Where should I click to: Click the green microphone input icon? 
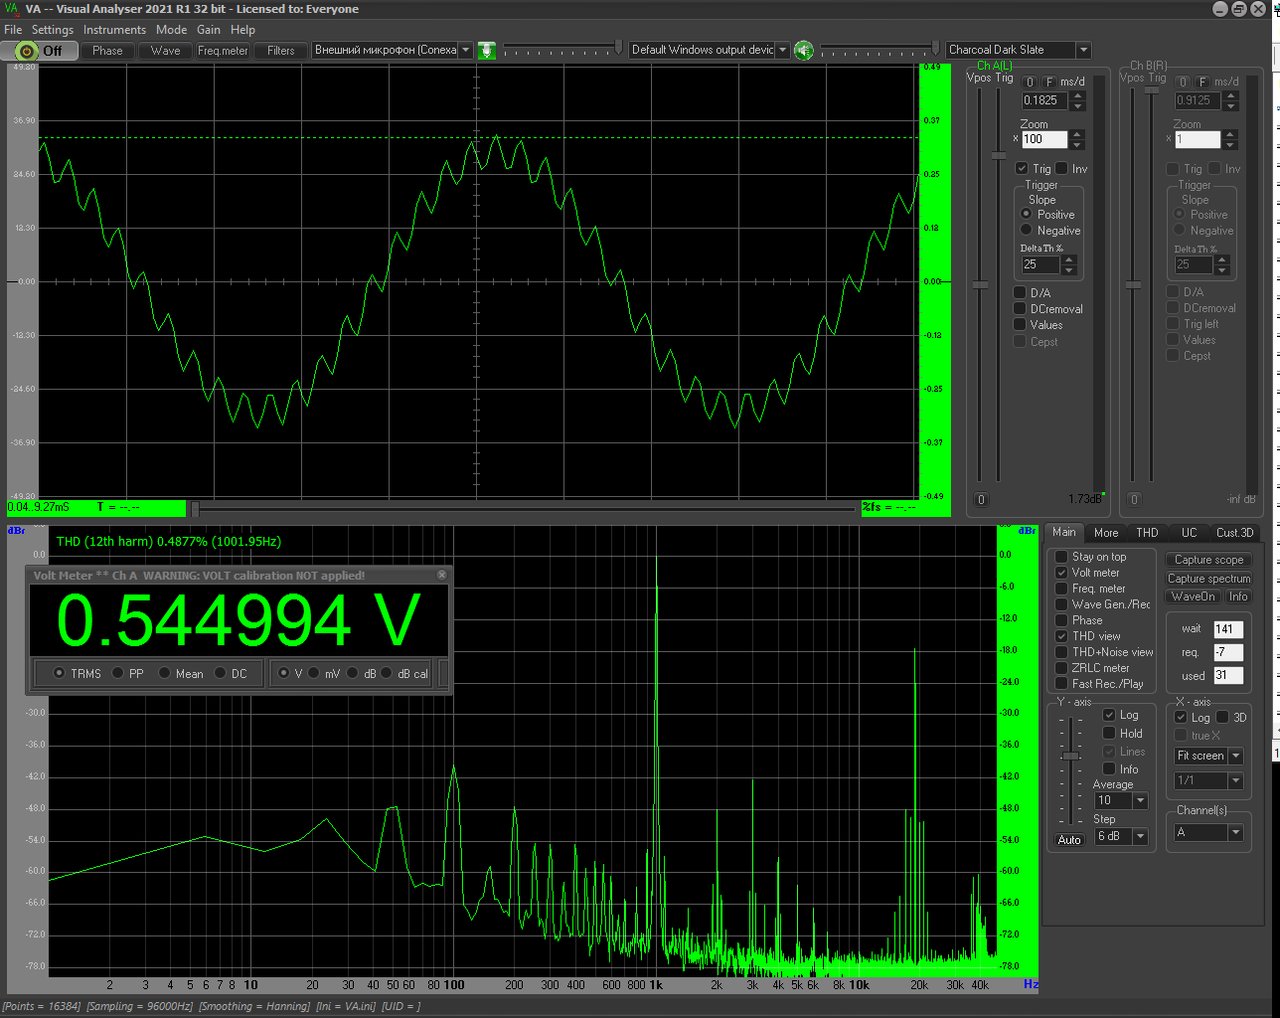(x=486, y=50)
